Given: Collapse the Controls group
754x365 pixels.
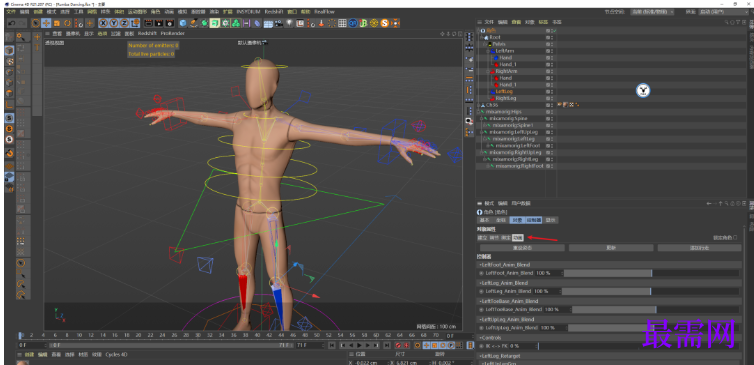Looking at the screenshot, I should tap(479, 338).
